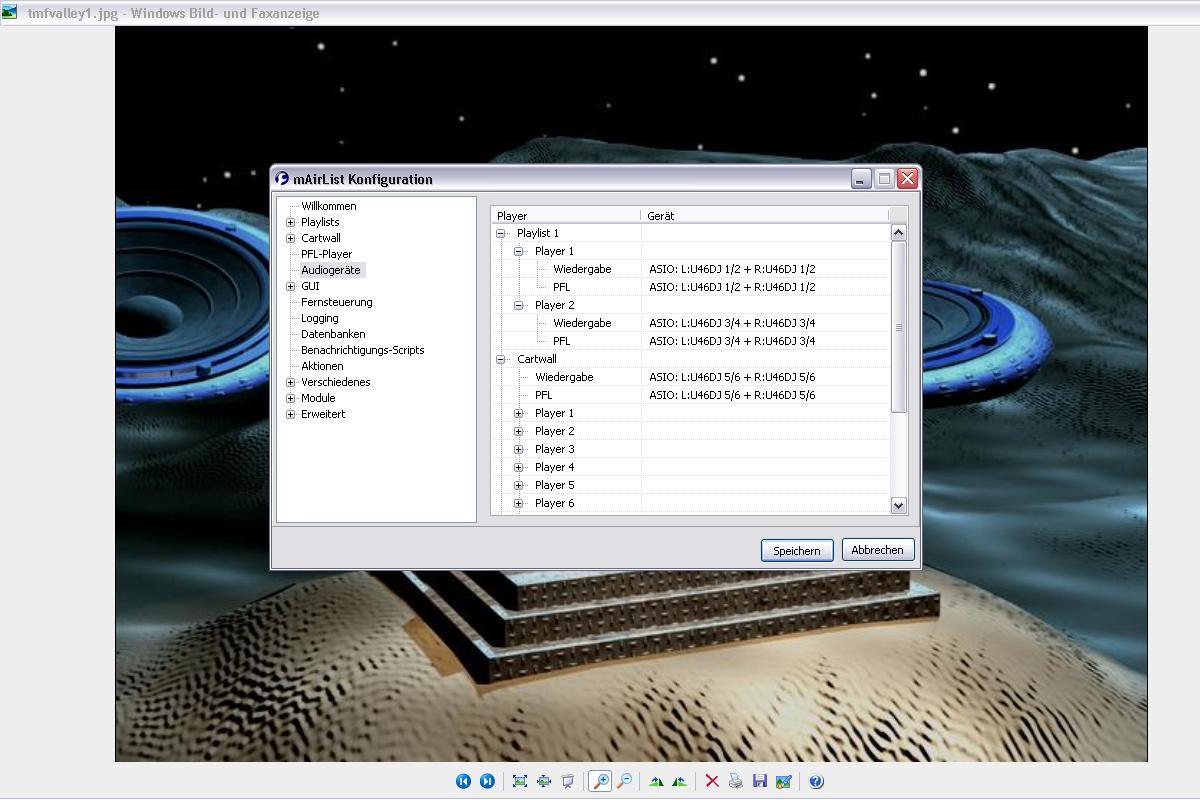This screenshot has width=1200, height=800.
Task: Select the Zoom In magnifier
Action: coord(600,781)
